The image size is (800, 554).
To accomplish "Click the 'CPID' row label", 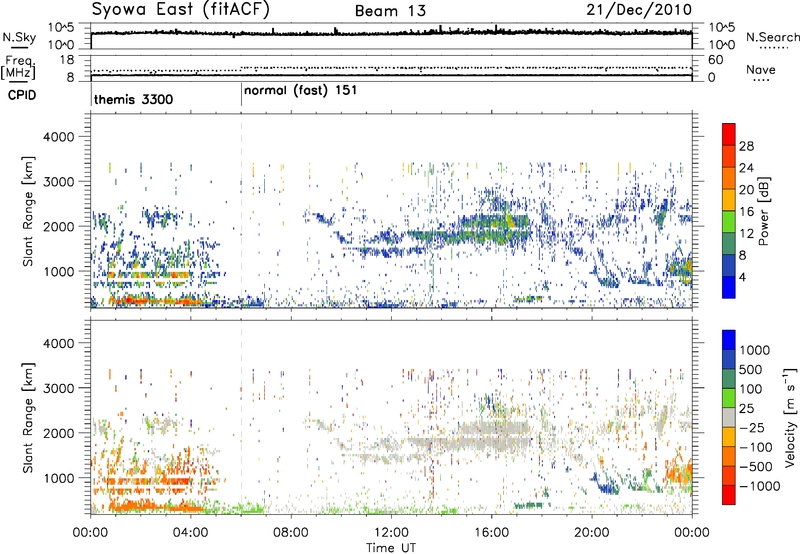I will 22,95.
